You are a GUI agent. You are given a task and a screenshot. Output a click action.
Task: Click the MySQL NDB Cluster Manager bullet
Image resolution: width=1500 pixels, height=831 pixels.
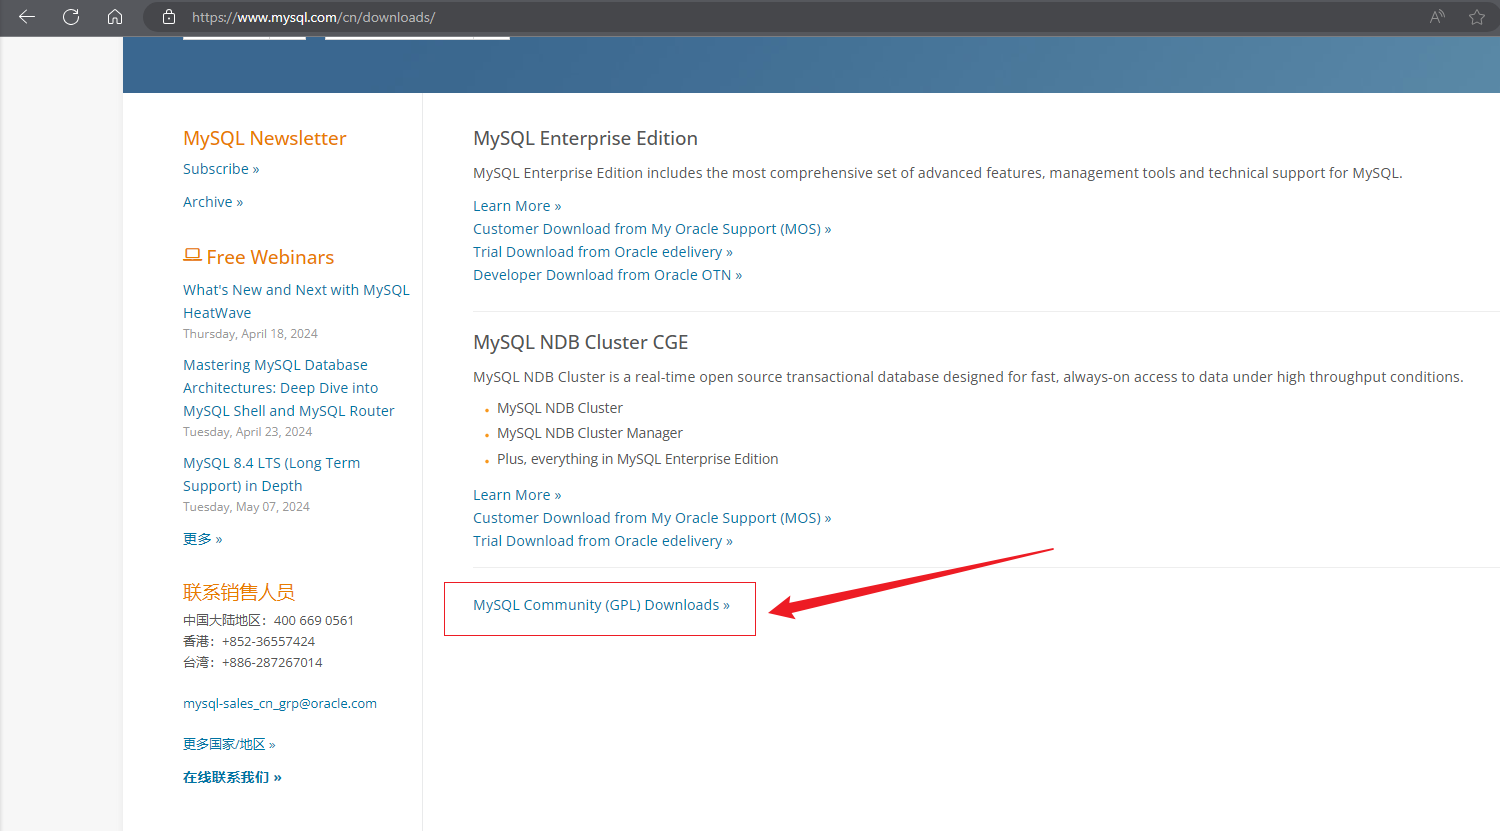[x=590, y=433]
